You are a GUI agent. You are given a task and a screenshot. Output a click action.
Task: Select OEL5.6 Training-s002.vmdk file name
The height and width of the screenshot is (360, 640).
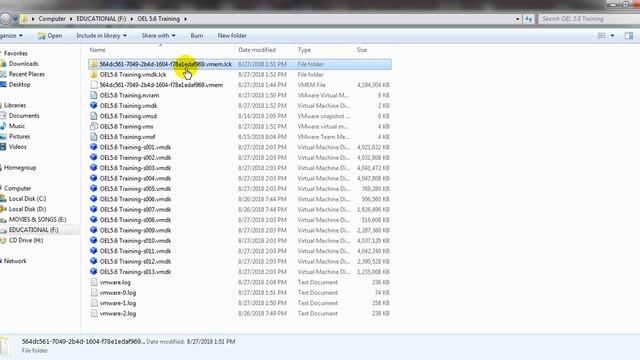point(136,158)
